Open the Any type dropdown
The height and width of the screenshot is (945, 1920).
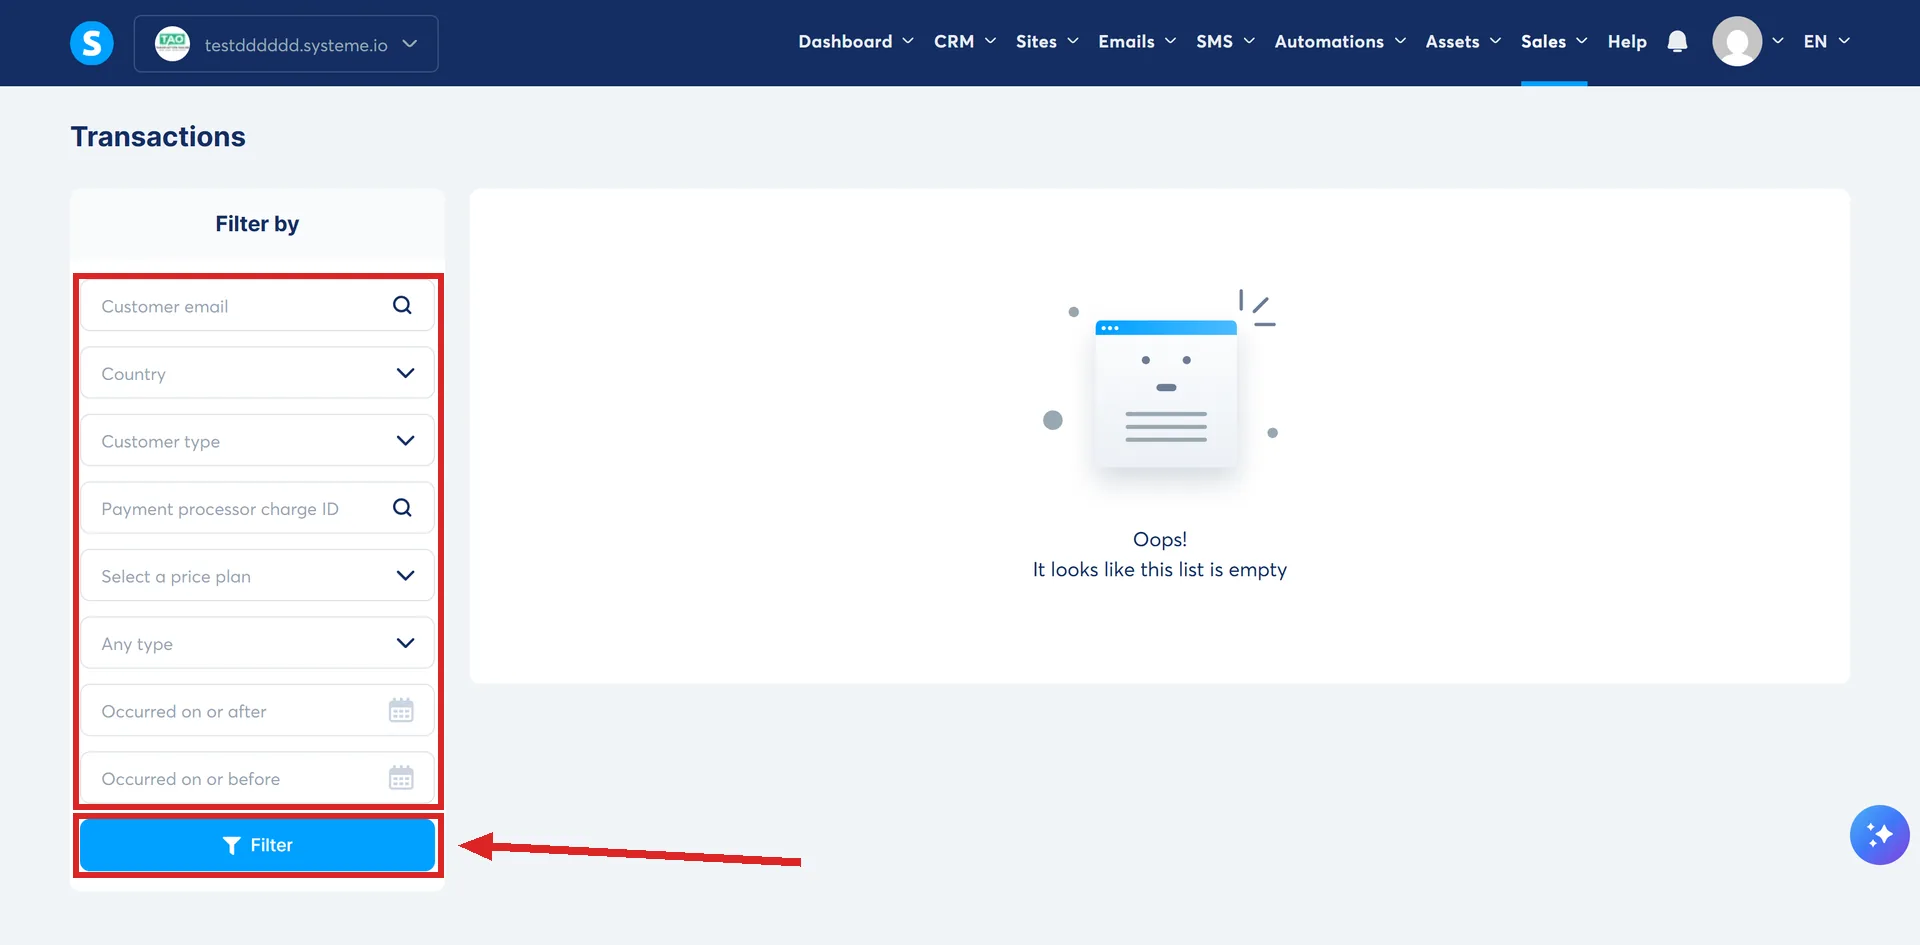coord(257,643)
